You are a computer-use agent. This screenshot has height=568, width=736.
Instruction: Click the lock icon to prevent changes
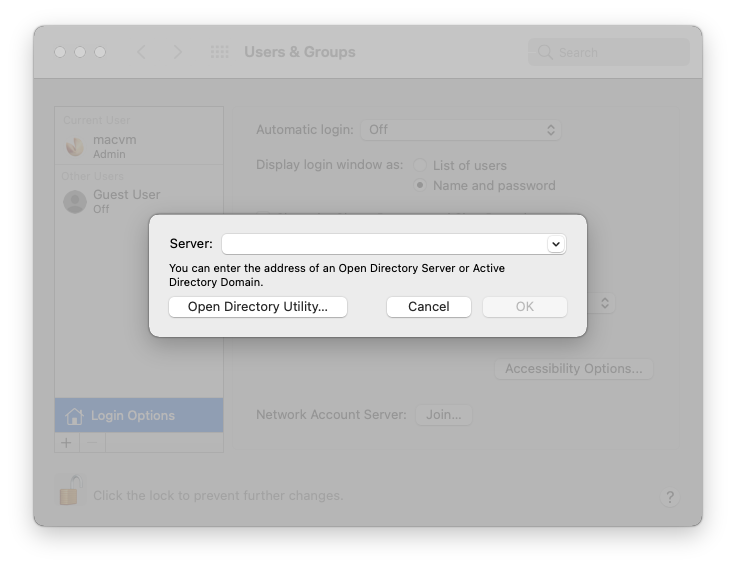68,492
